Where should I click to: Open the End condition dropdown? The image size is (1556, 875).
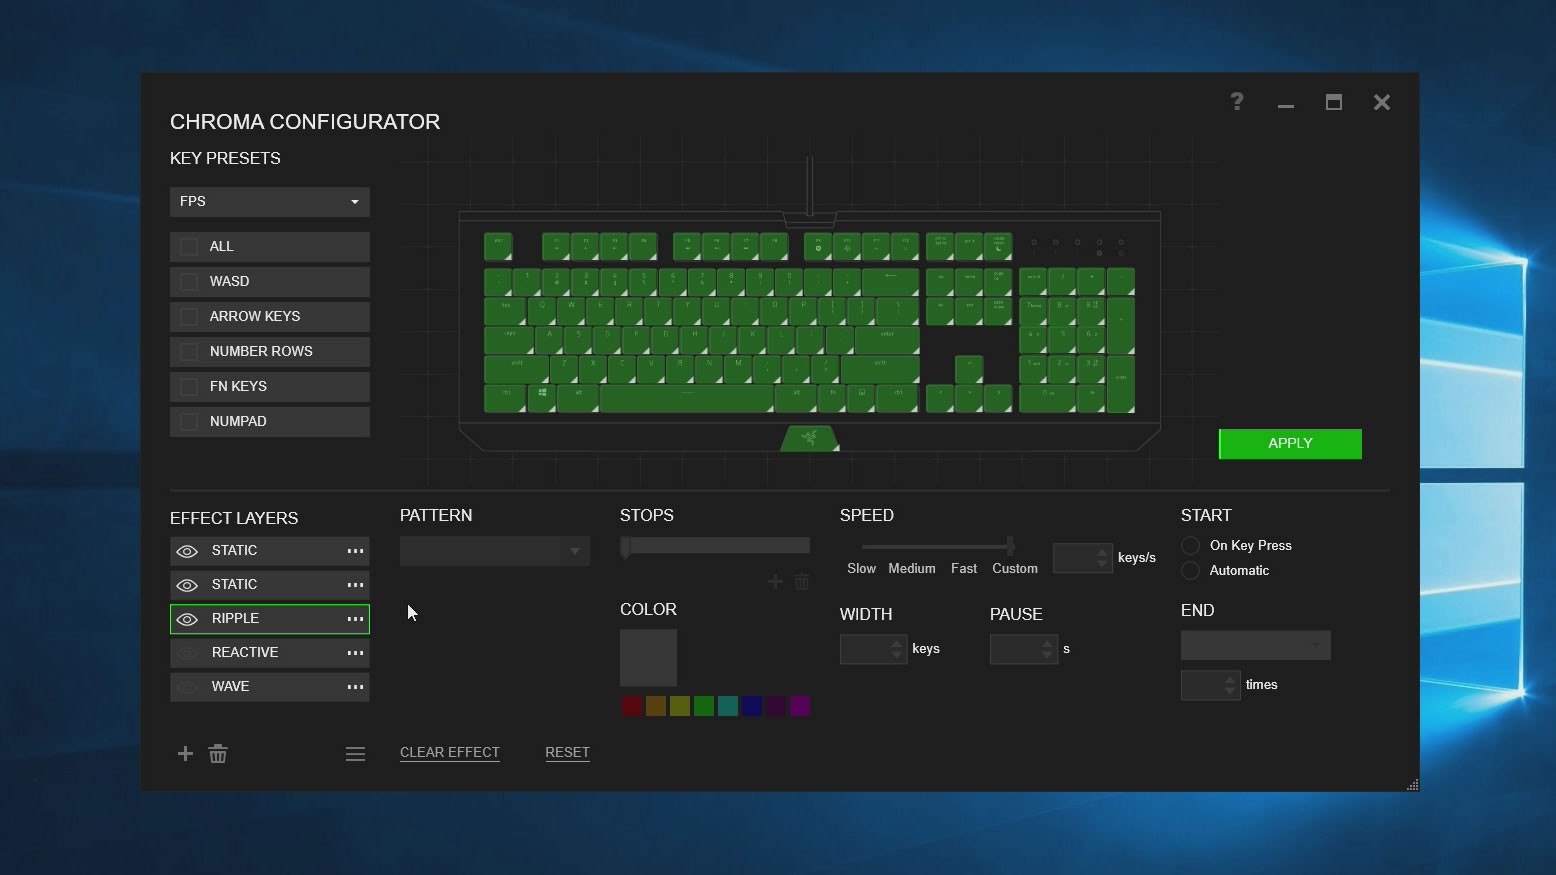coord(1255,646)
